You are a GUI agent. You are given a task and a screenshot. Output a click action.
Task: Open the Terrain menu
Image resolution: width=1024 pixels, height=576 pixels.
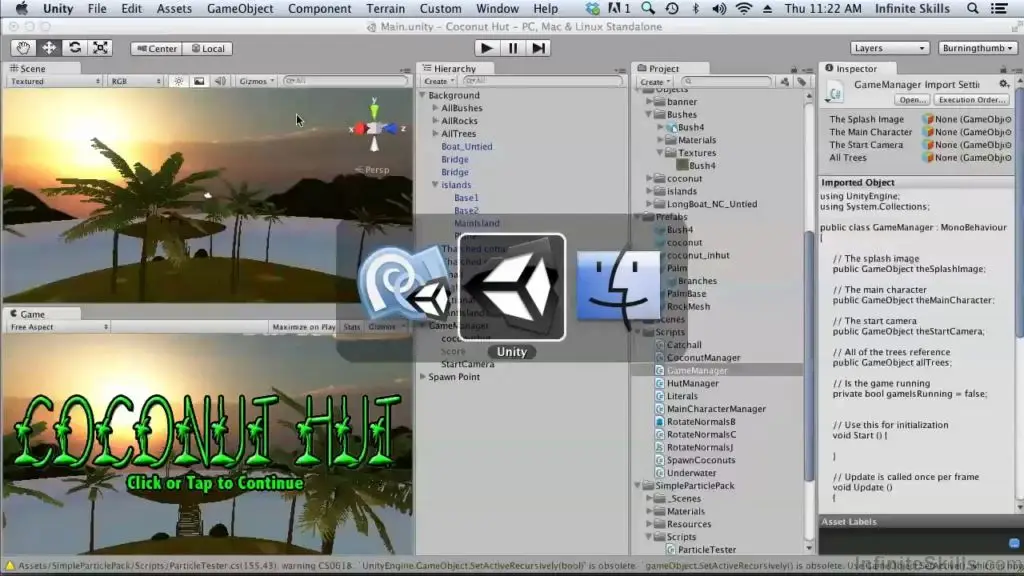click(385, 8)
